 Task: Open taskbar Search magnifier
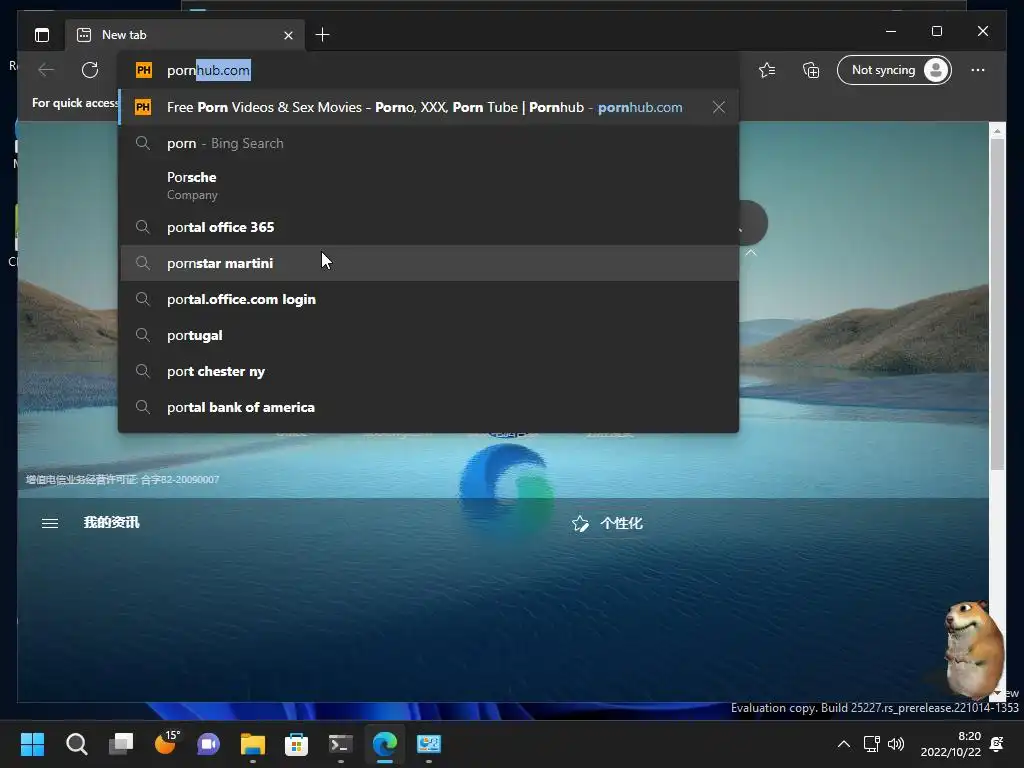pos(76,744)
